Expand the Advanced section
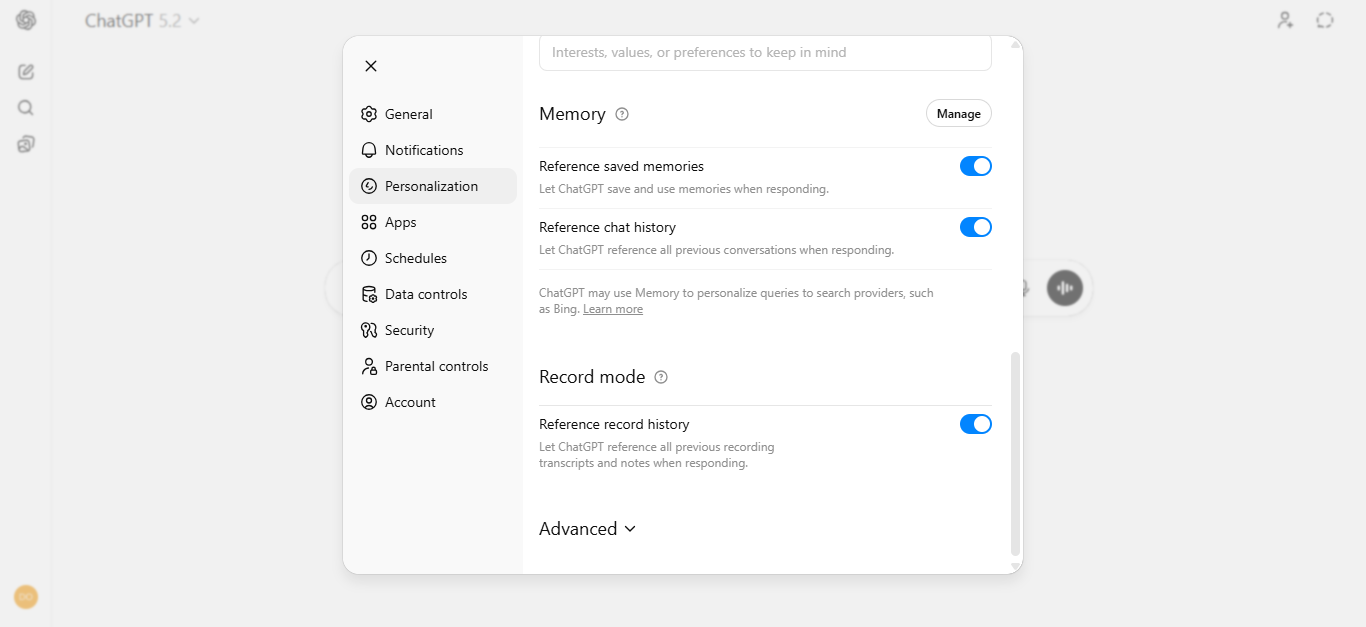The height and width of the screenshot is (627, 1366). (588, 529)
